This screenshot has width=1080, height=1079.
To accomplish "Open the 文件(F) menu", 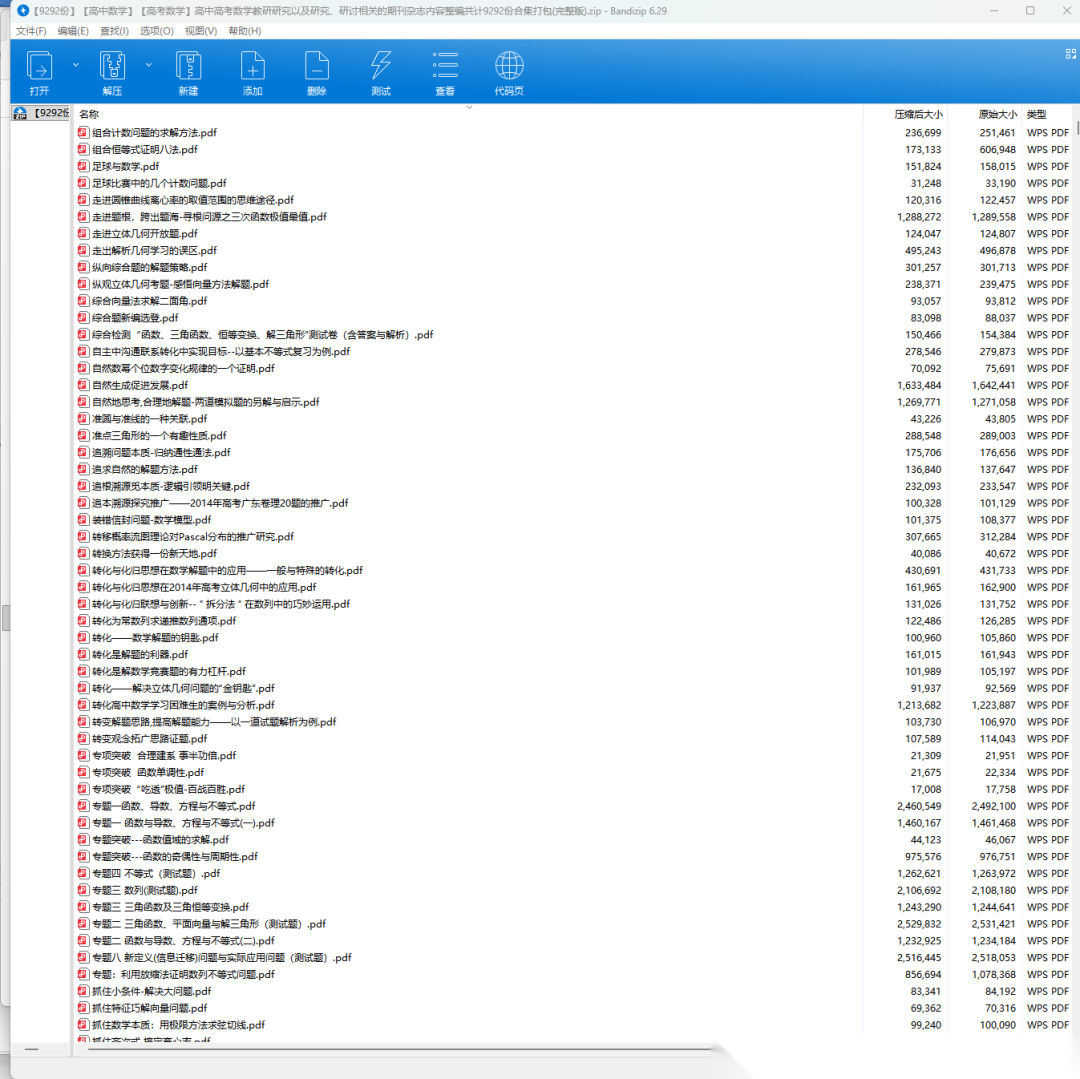I will [32, 31].
